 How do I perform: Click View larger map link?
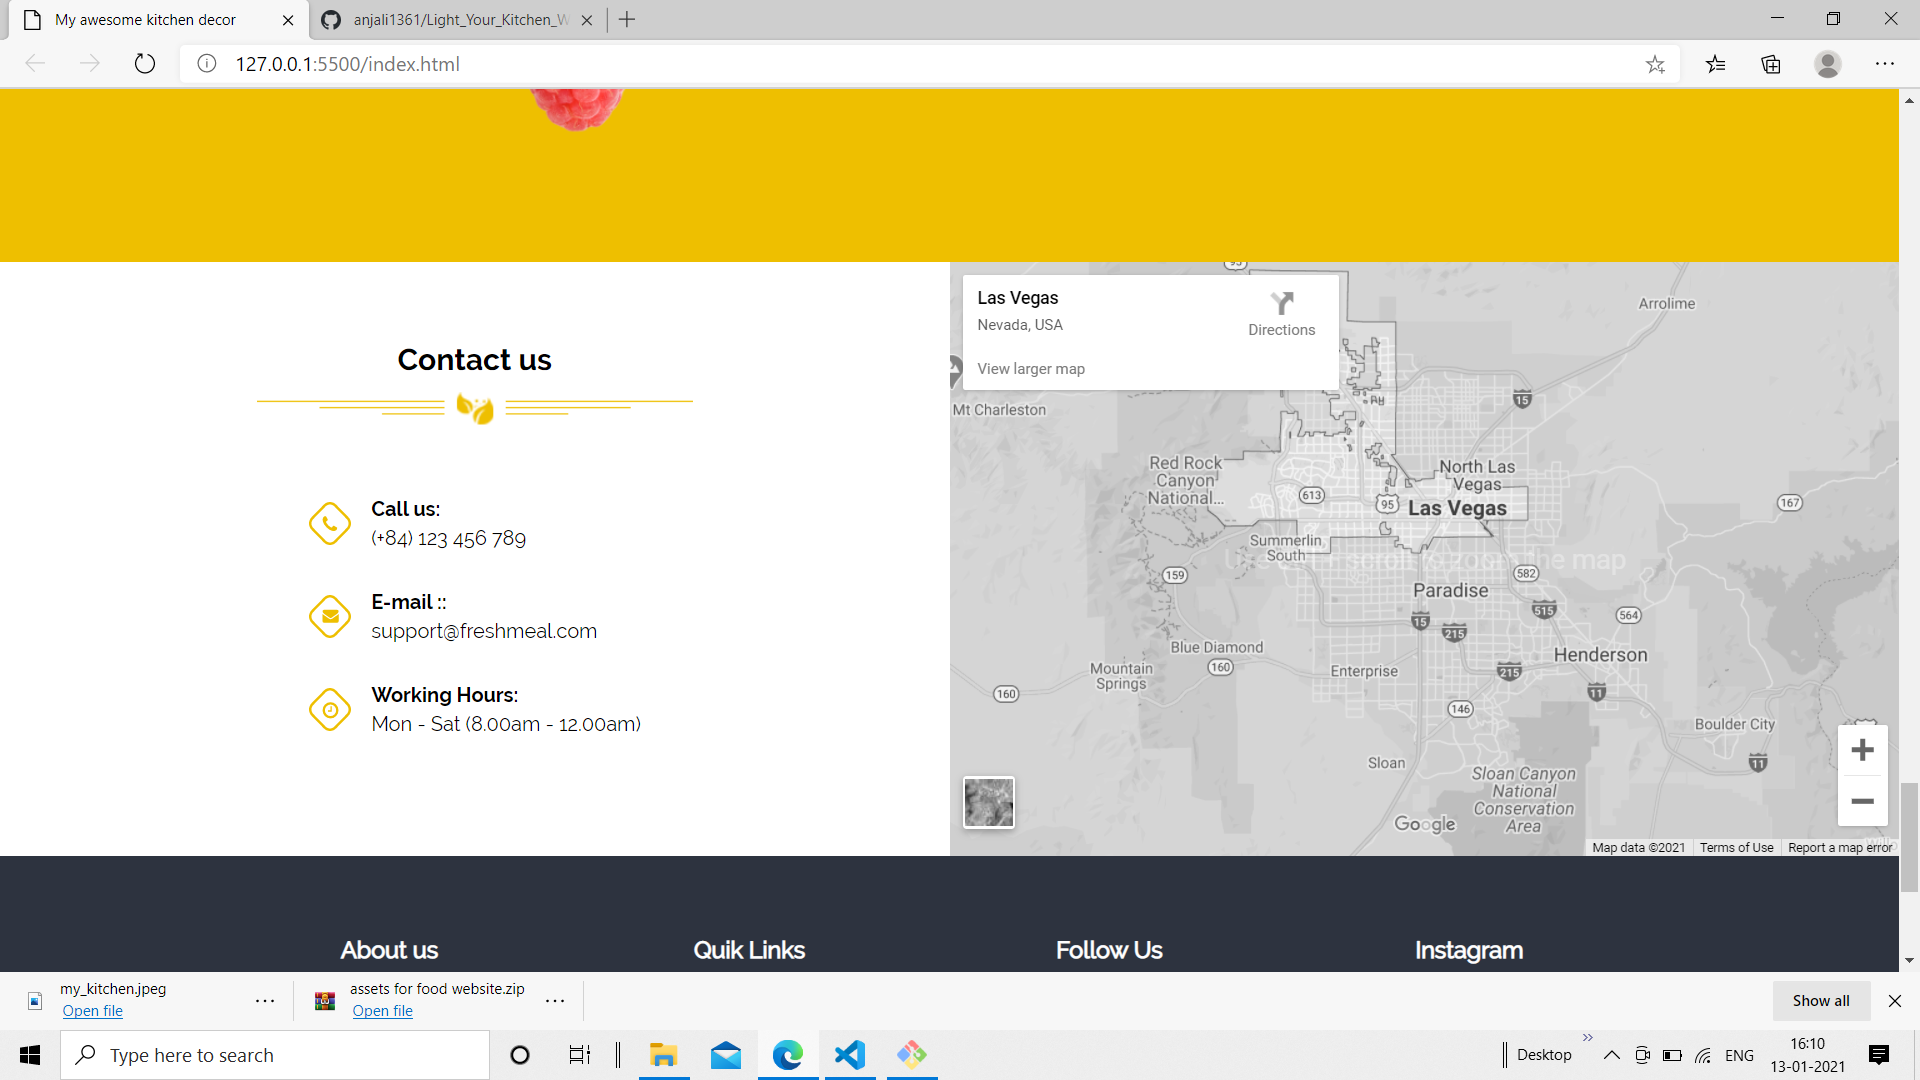[x=1030, y=369]
